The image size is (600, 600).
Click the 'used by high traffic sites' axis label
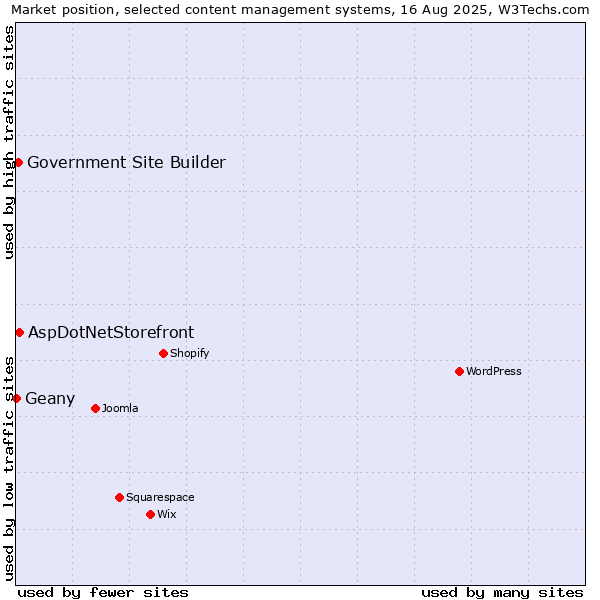pos(8,142)
